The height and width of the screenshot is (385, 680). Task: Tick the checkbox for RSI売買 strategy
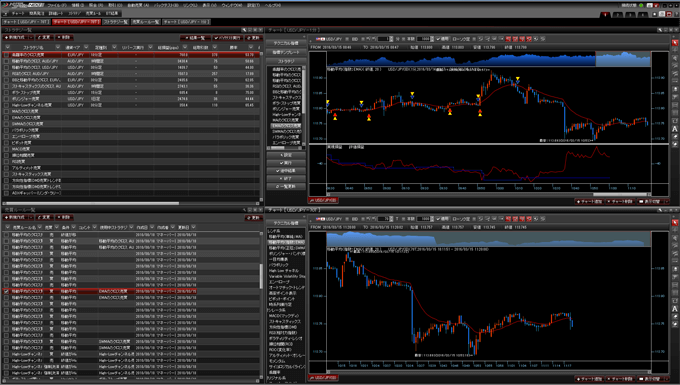point(6,161)
